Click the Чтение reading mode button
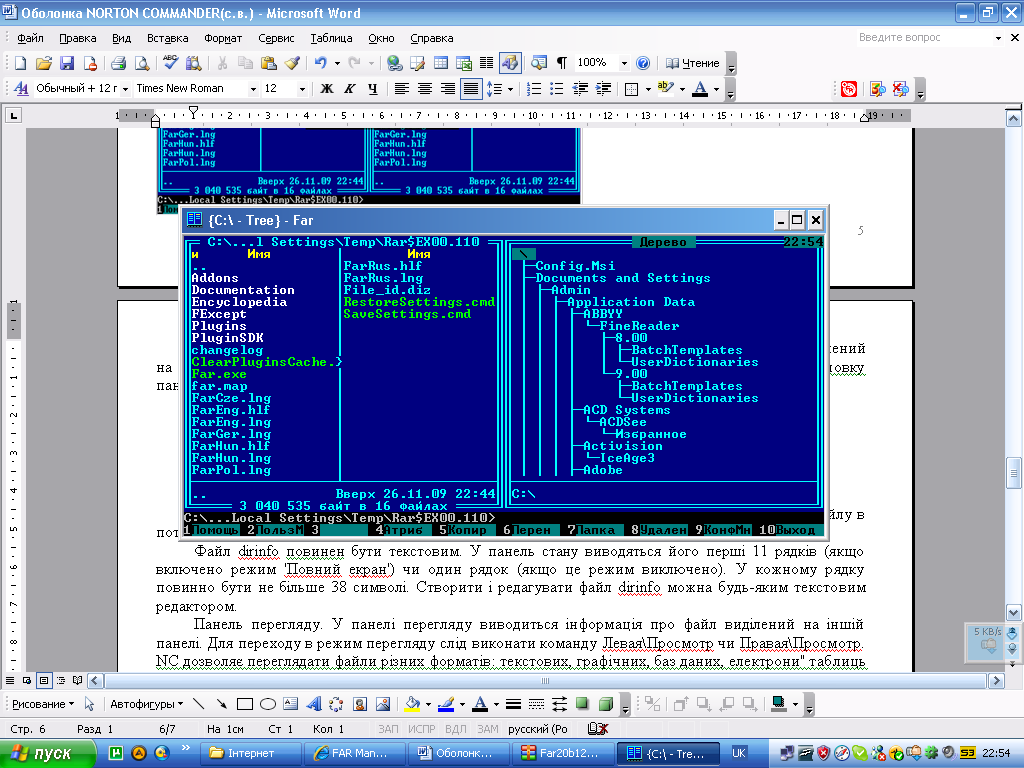The image size is (1024, 768). 693,63
